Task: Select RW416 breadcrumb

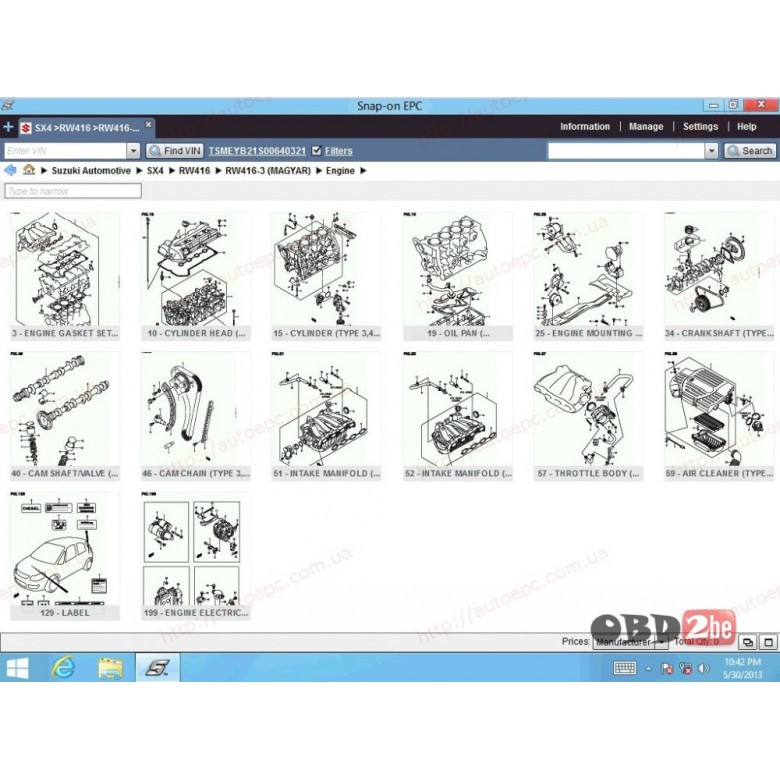Action: 194,171
